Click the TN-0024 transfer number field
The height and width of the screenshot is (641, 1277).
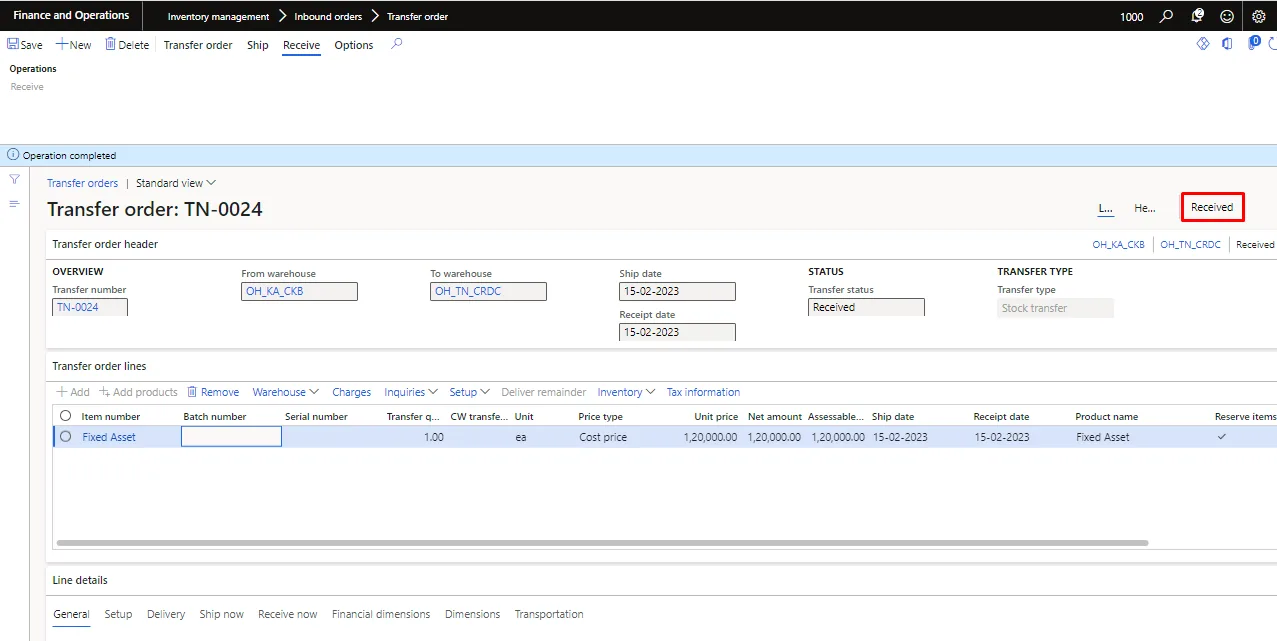[90, 307]
